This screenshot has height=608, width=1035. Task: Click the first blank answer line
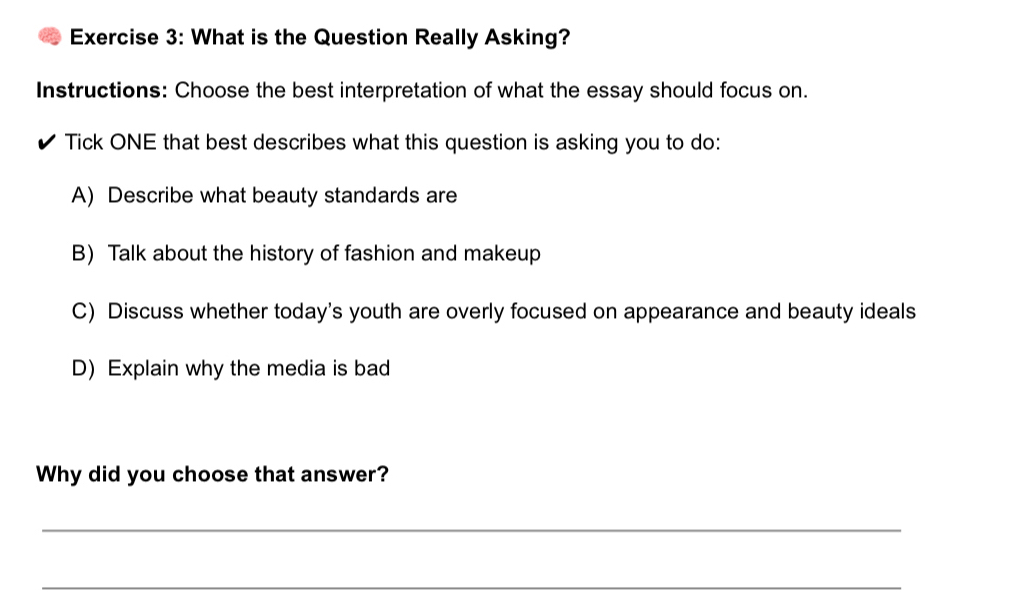[x=470, y=529]
